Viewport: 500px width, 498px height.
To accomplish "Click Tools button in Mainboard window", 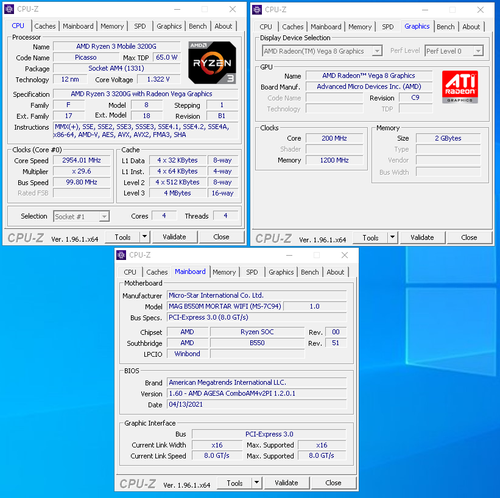I will pos(235,483).
